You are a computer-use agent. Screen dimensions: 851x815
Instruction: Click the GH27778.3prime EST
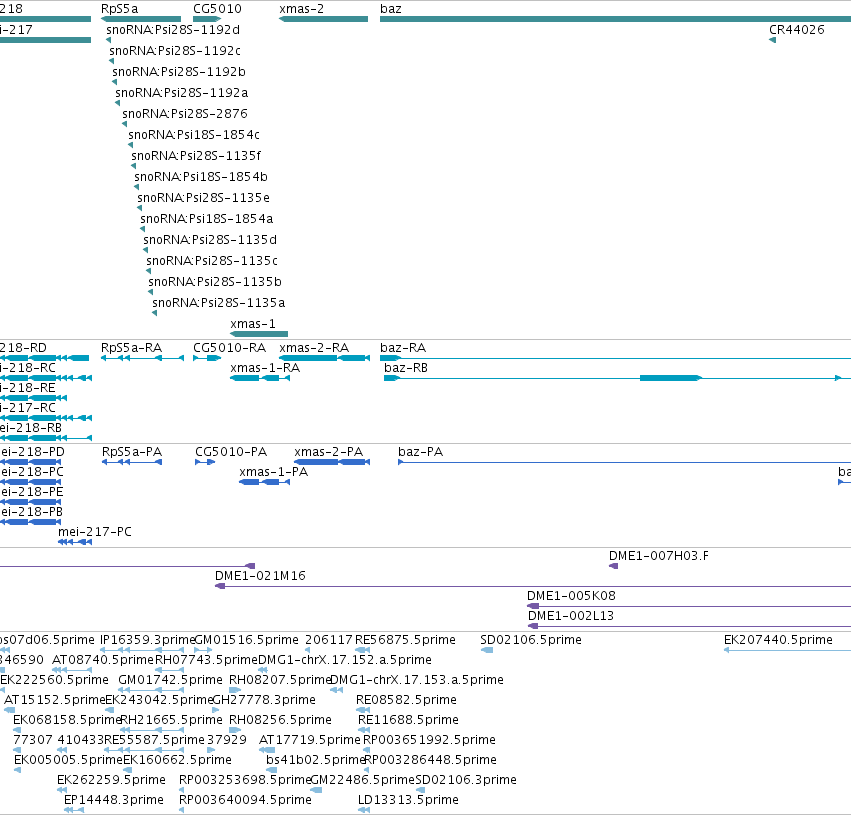click(215, 710)
